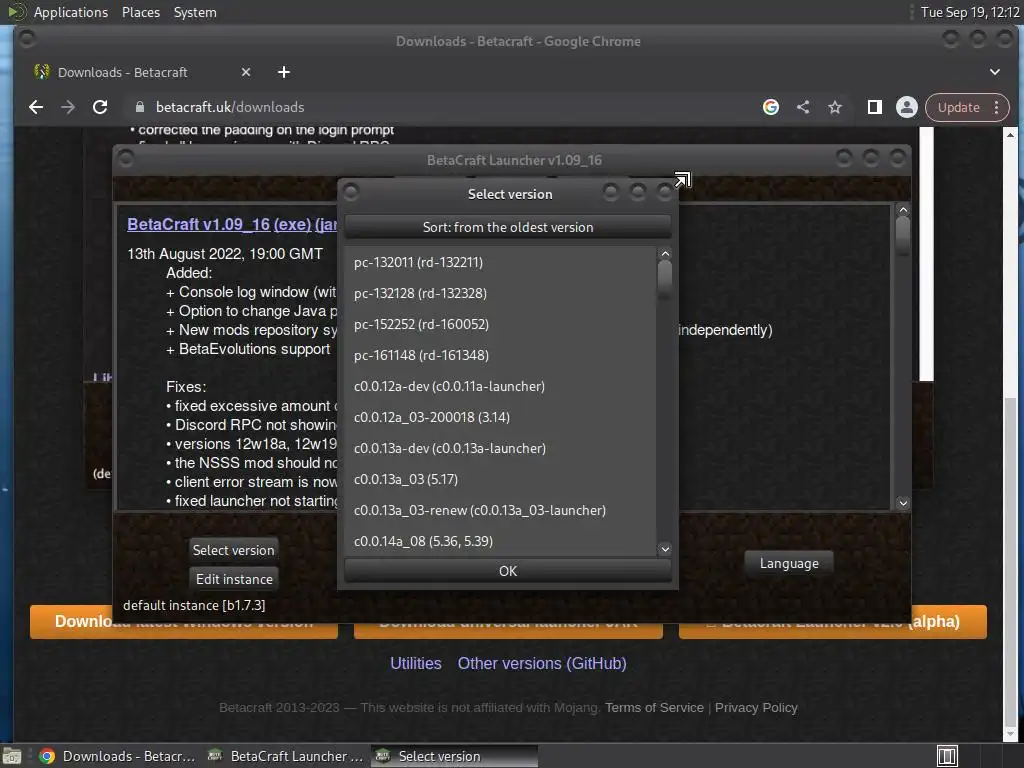Image resolution: width=1024 pixels, height=768 pixels.
Task: Open the Applications menu
Action: 71,12
